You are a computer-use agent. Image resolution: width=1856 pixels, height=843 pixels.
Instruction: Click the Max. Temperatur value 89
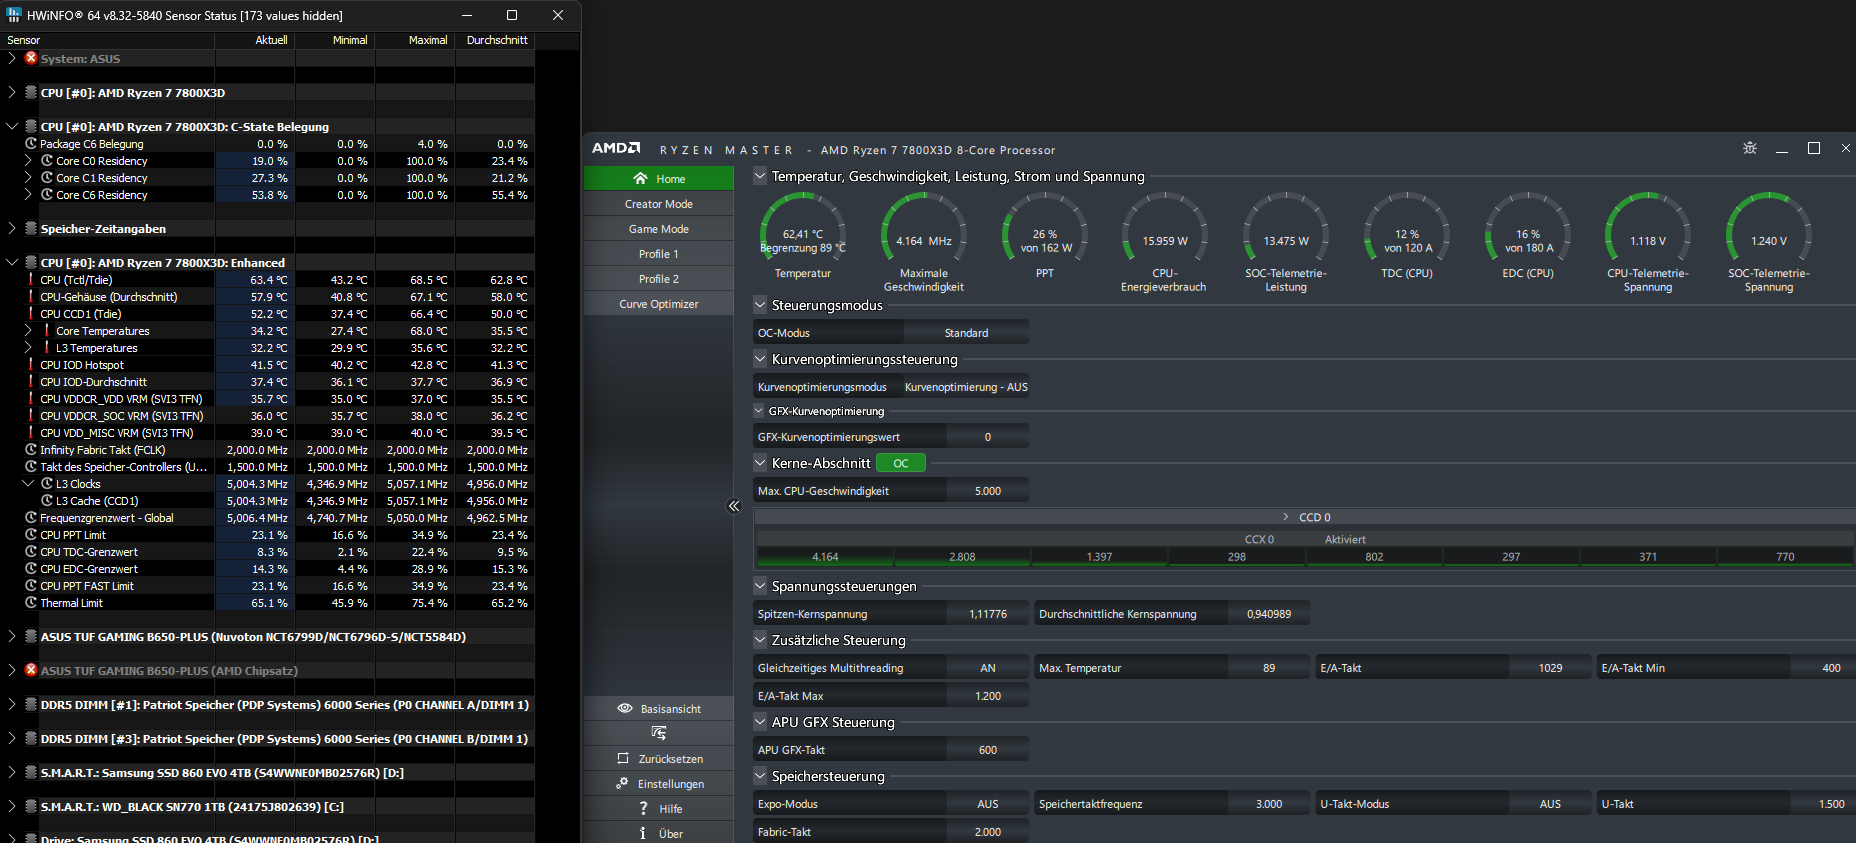point(1269,668)
